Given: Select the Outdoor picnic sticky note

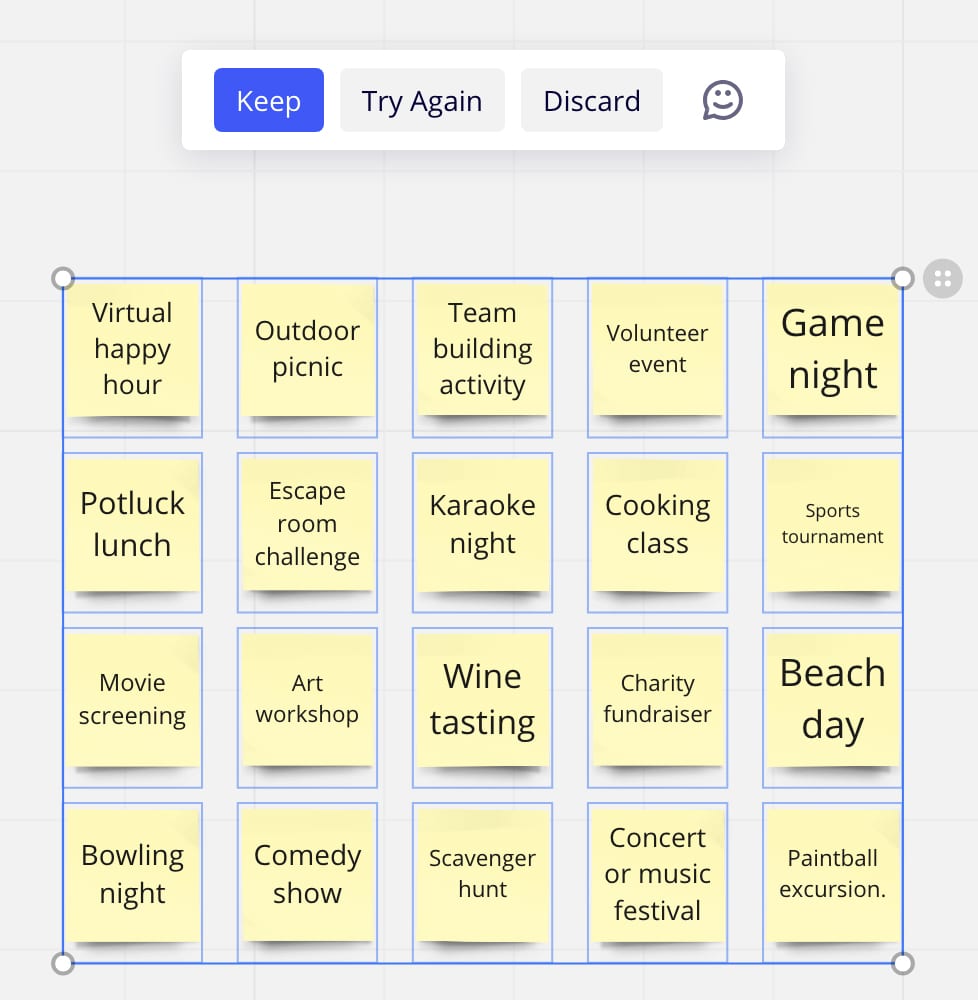Looking at the screenshot, I should [307, 349].
